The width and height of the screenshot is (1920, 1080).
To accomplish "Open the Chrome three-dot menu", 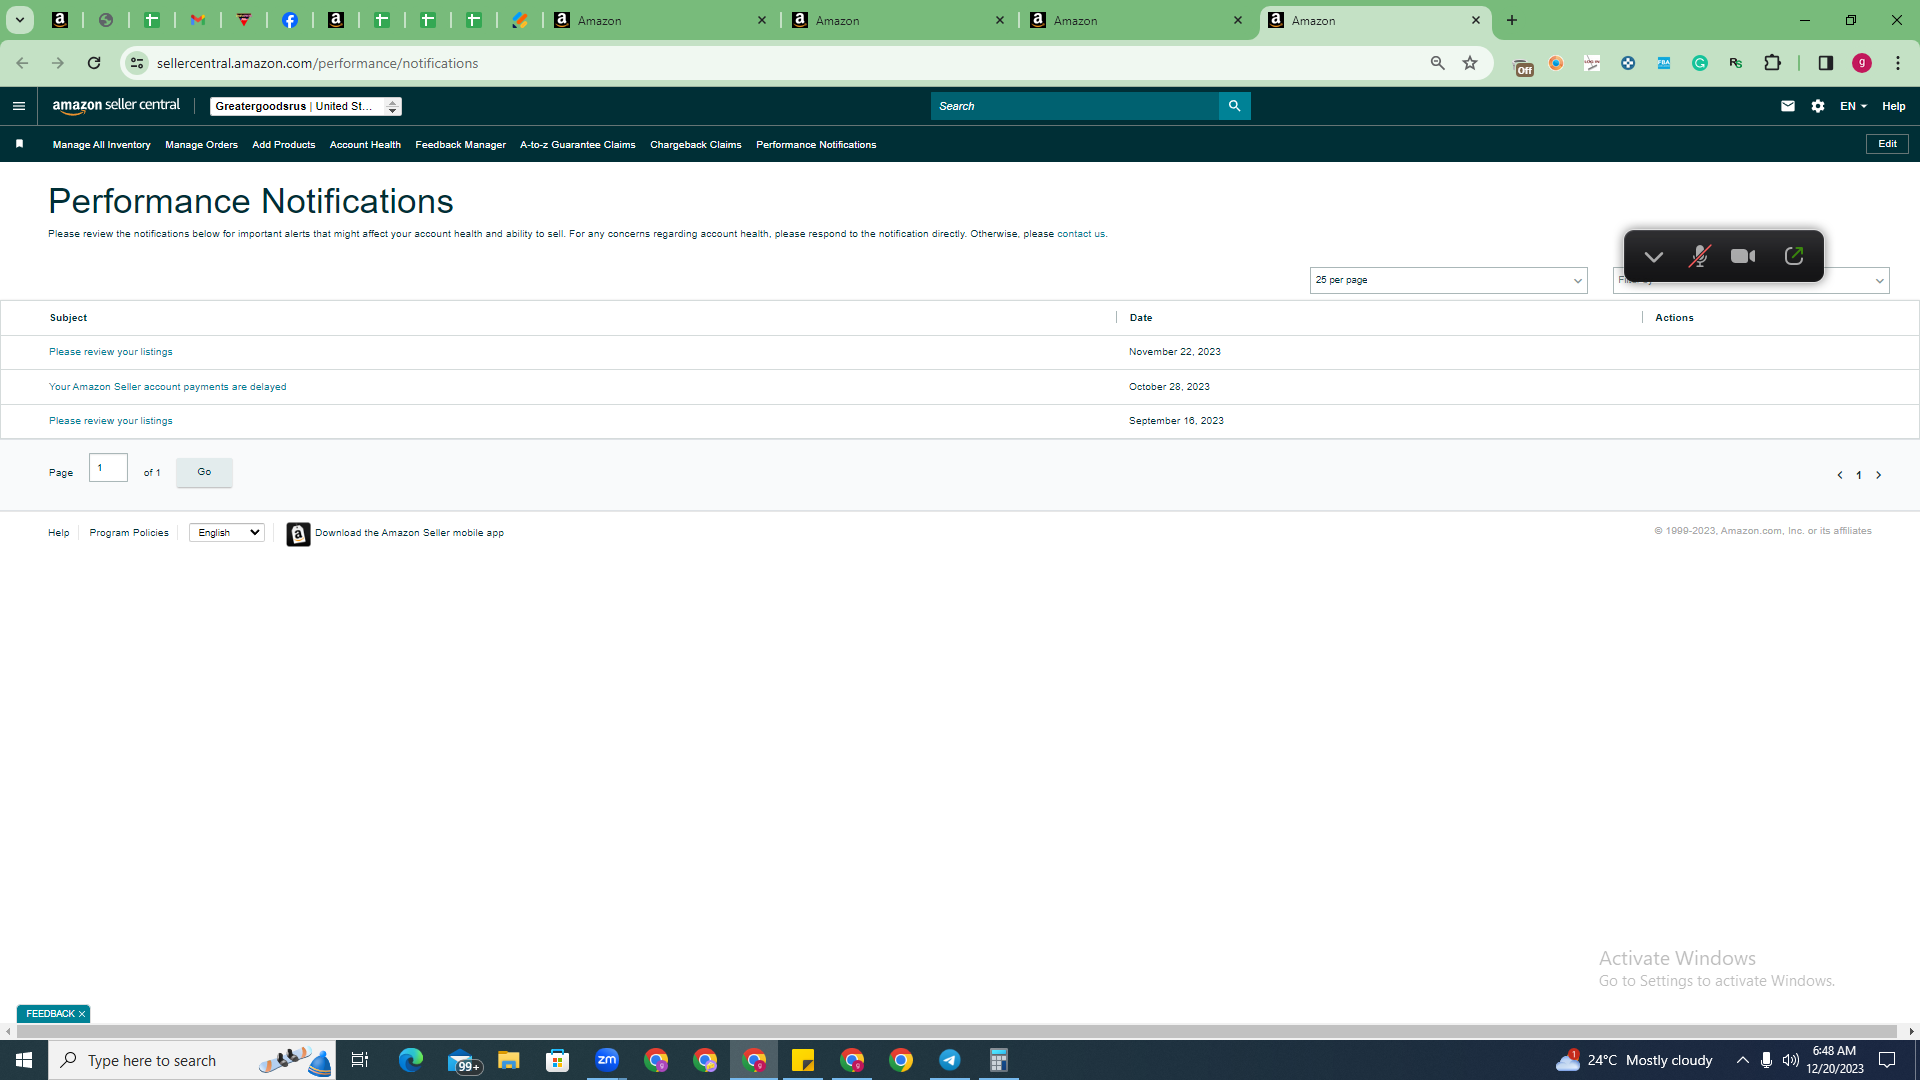I will tap(1898, 63).
